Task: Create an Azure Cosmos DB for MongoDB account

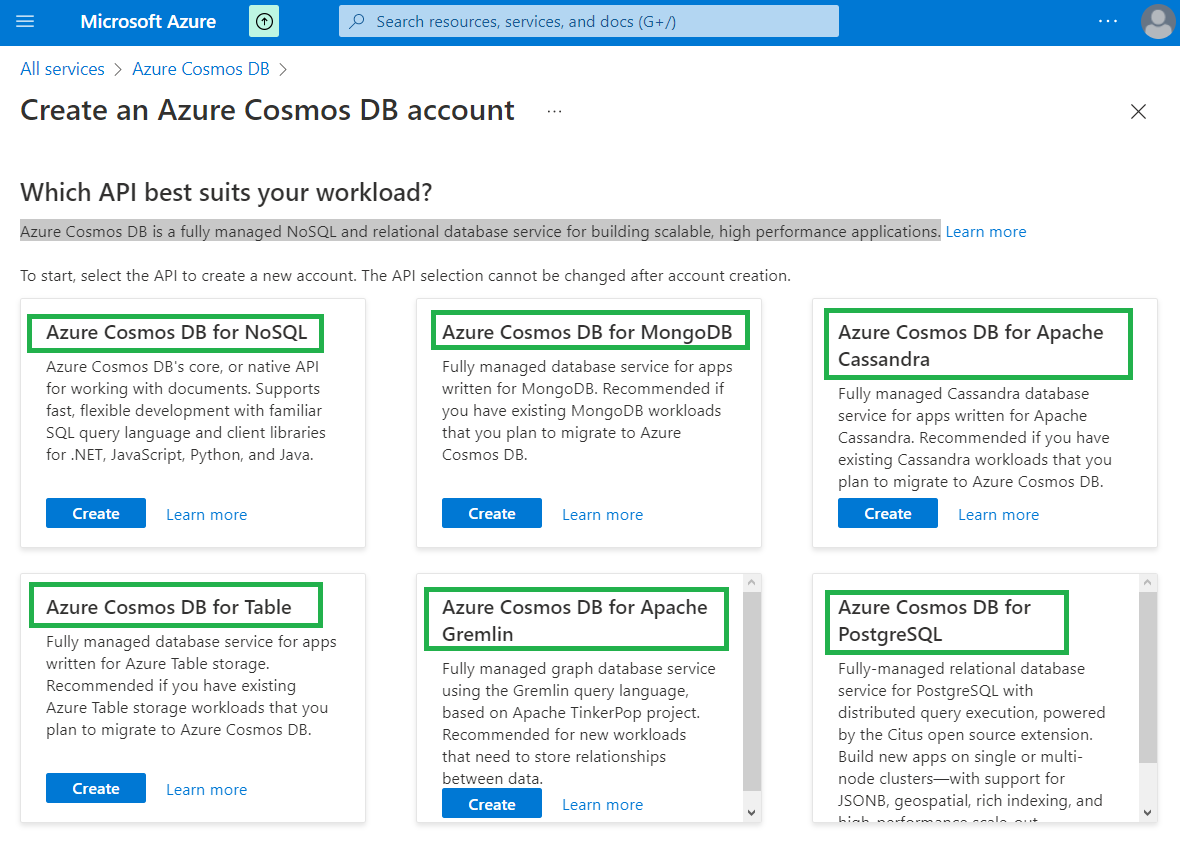Action: click(x=491, y=513)
